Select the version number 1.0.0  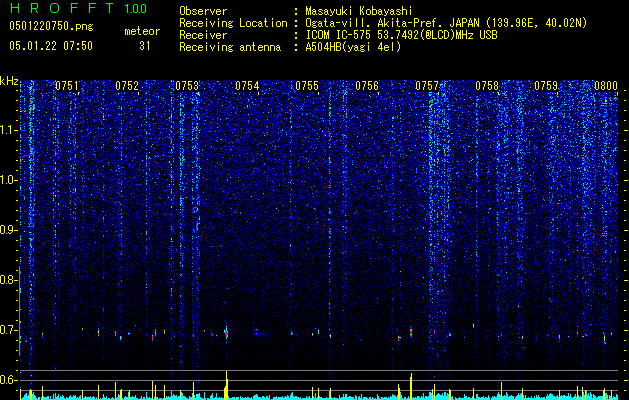click(135, 8)
